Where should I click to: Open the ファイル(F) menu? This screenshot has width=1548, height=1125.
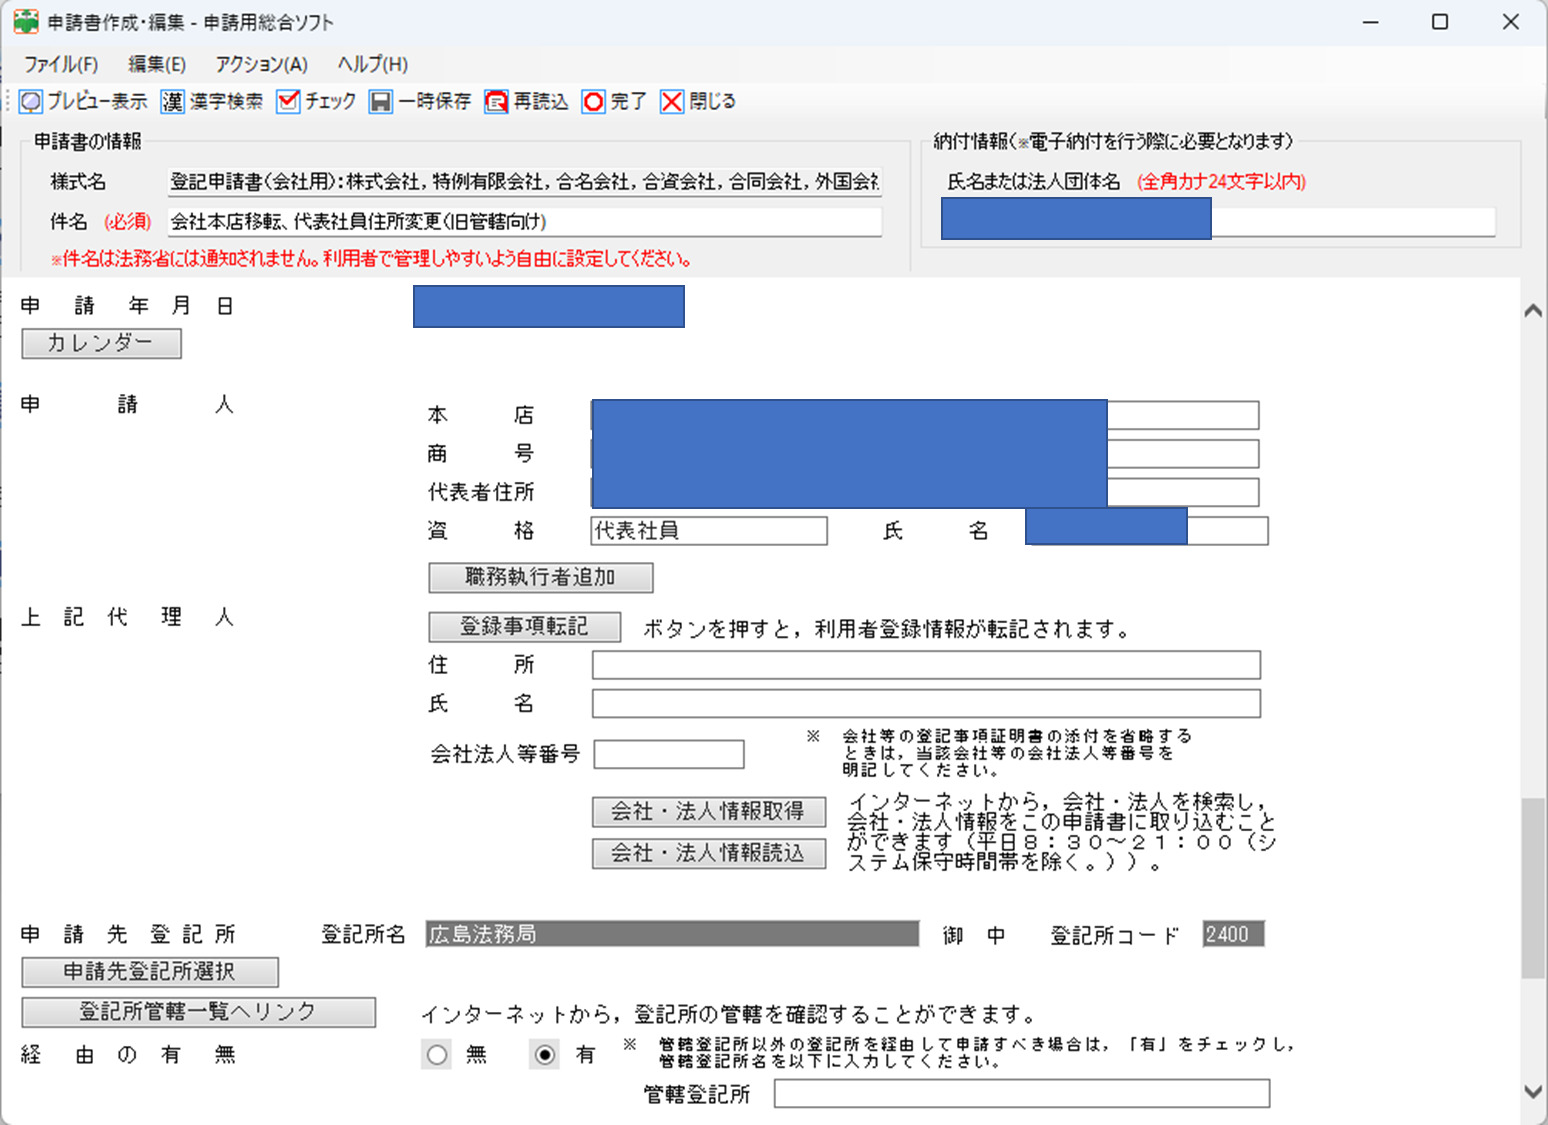[x=61, y=64]
